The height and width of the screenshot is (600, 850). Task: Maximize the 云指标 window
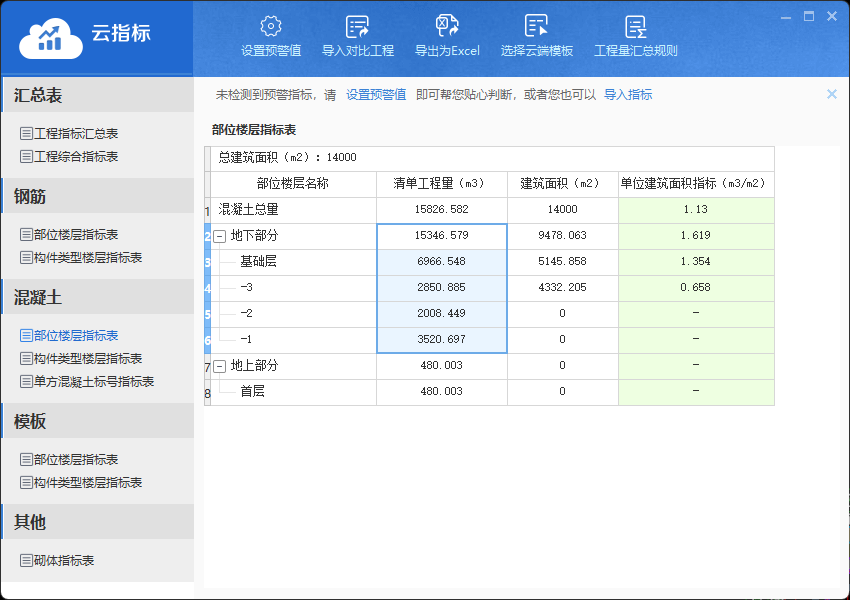point(809,16)
